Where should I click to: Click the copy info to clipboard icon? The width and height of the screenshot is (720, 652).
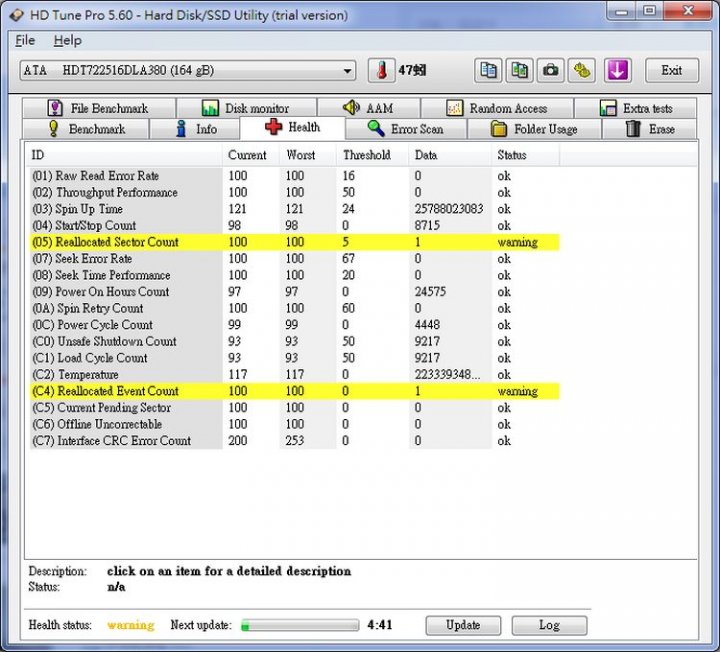(x=488, y=71)
